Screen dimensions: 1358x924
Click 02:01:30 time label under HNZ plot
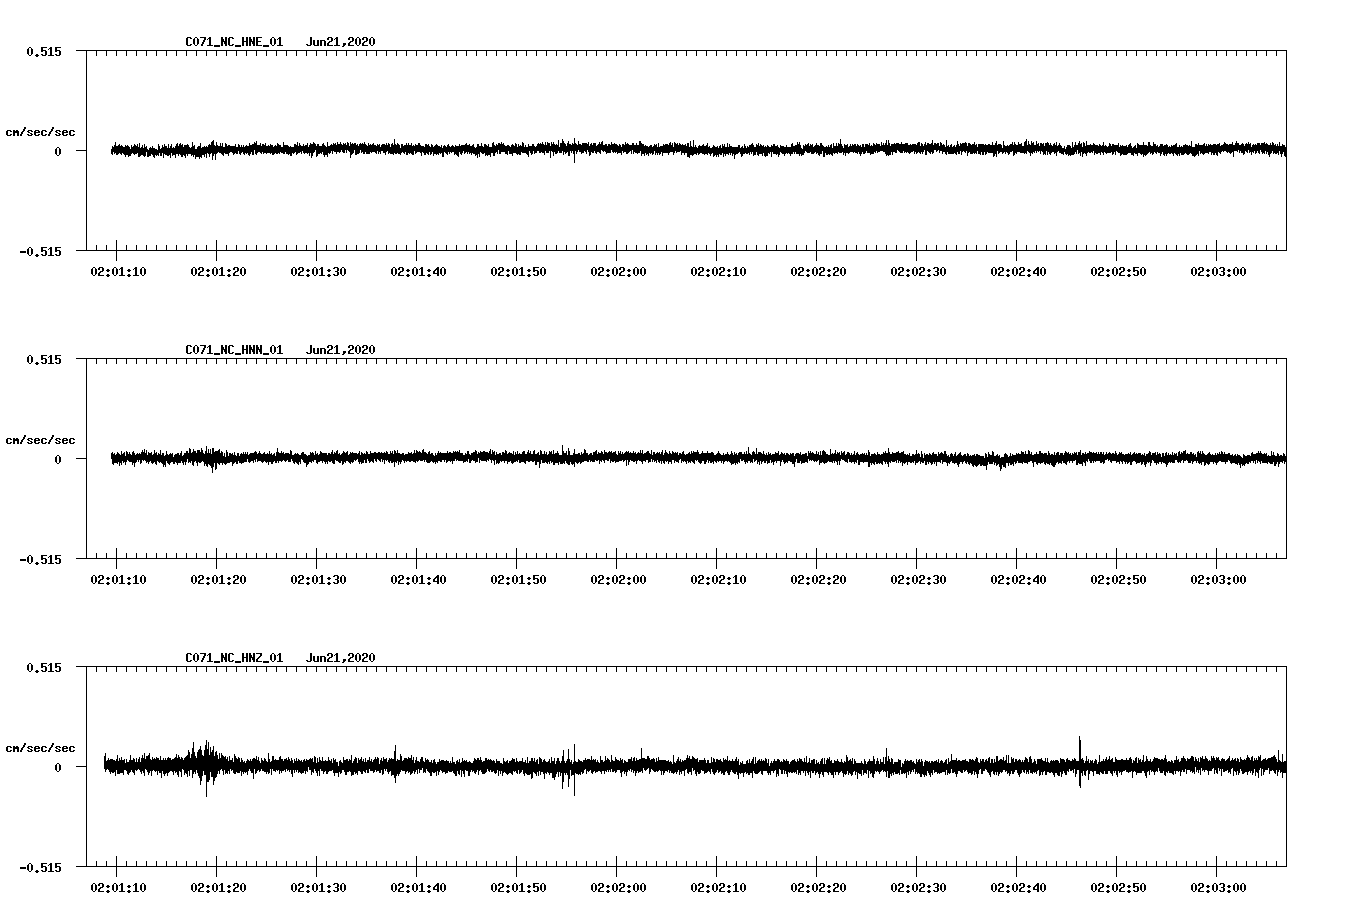[318, 888]
